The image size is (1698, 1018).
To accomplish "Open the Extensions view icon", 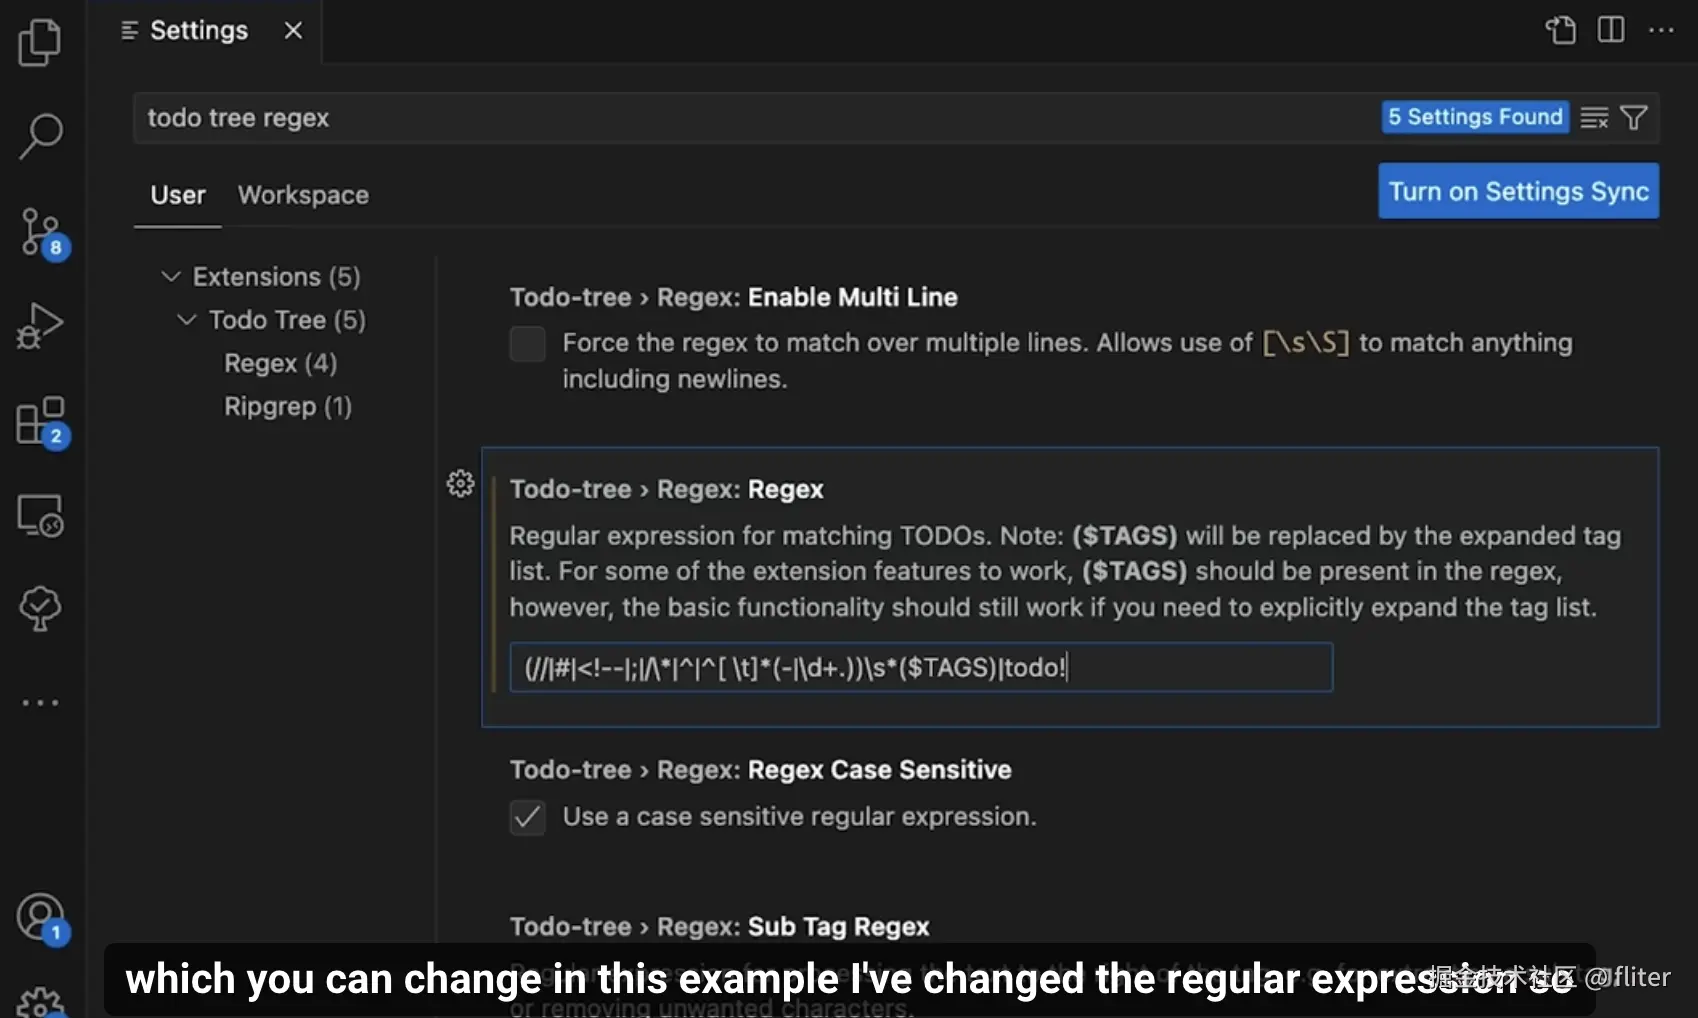I will pos(40,421).
